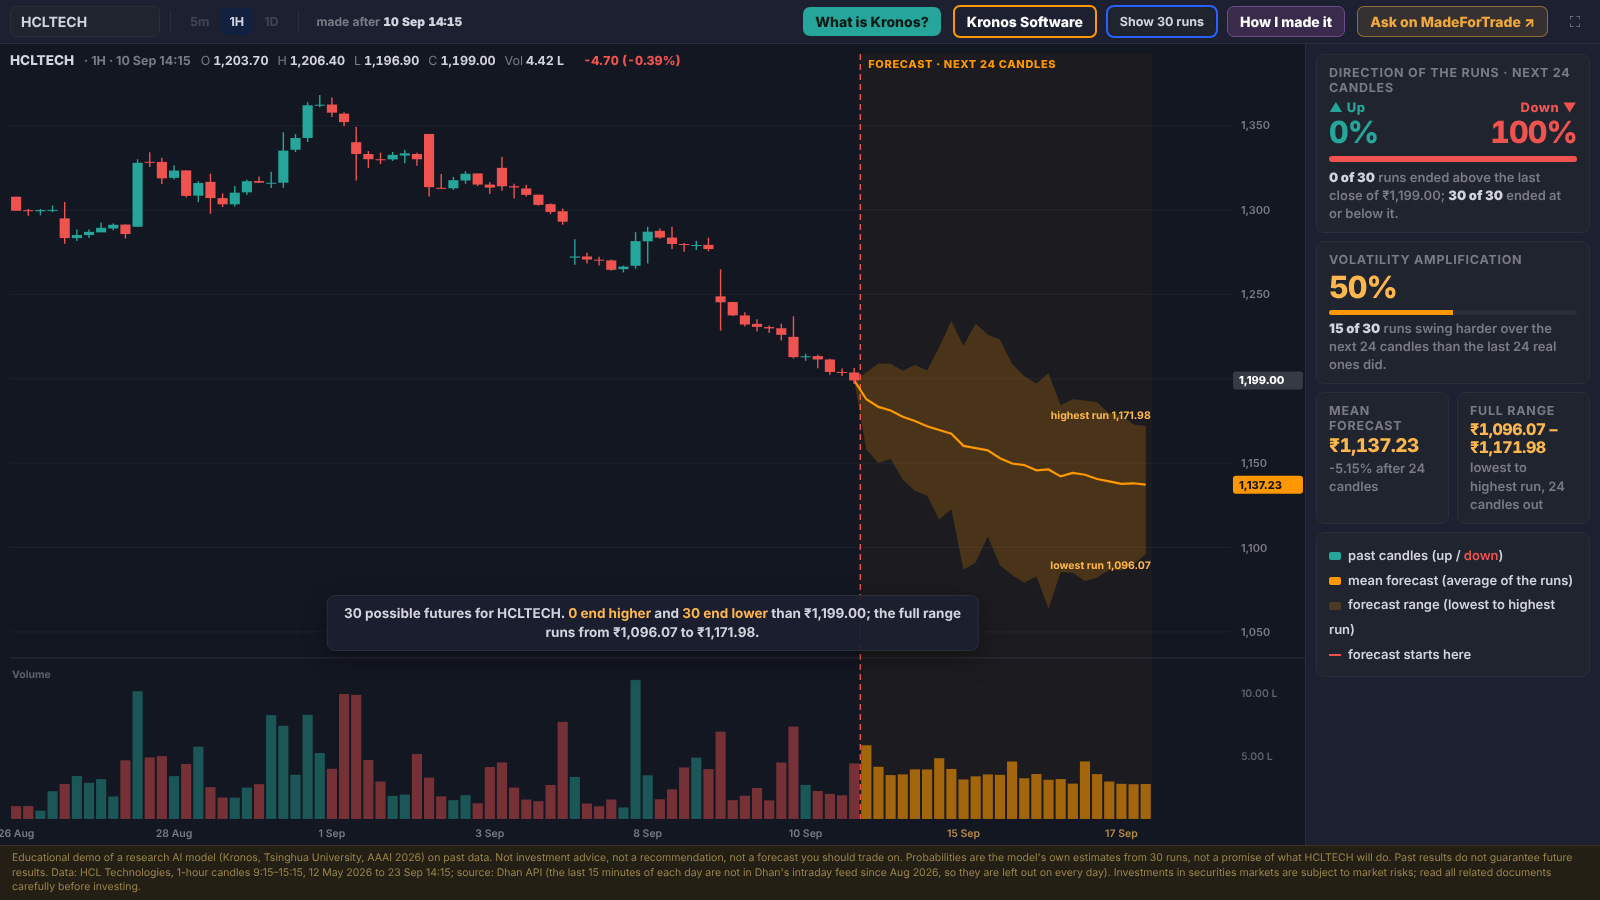Click the volatility amplification progress bar
1600x900 pixels.
click(1453, 313)
